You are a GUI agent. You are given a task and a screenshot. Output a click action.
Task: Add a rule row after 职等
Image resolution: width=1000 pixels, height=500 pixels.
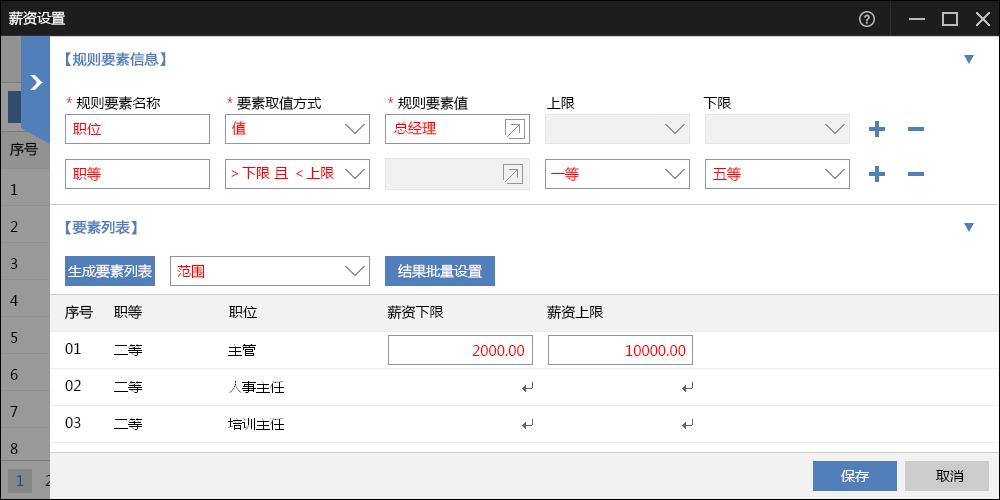877,174
